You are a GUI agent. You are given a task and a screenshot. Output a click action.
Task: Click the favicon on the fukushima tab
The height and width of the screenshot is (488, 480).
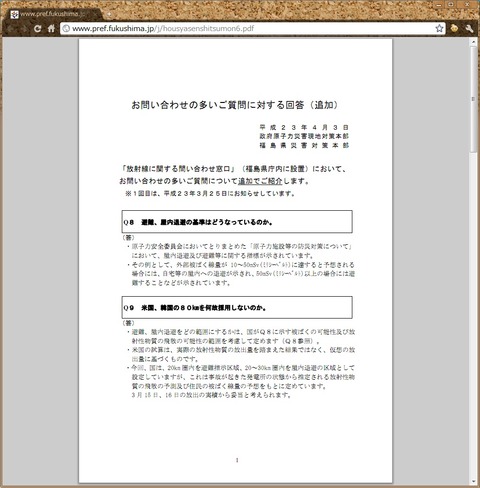pyautogui.click(x=14, y=14)
